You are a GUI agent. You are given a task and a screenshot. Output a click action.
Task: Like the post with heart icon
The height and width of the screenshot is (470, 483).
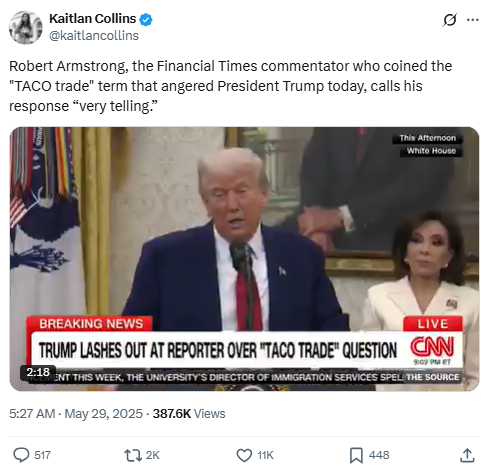[x=244, y=455]
